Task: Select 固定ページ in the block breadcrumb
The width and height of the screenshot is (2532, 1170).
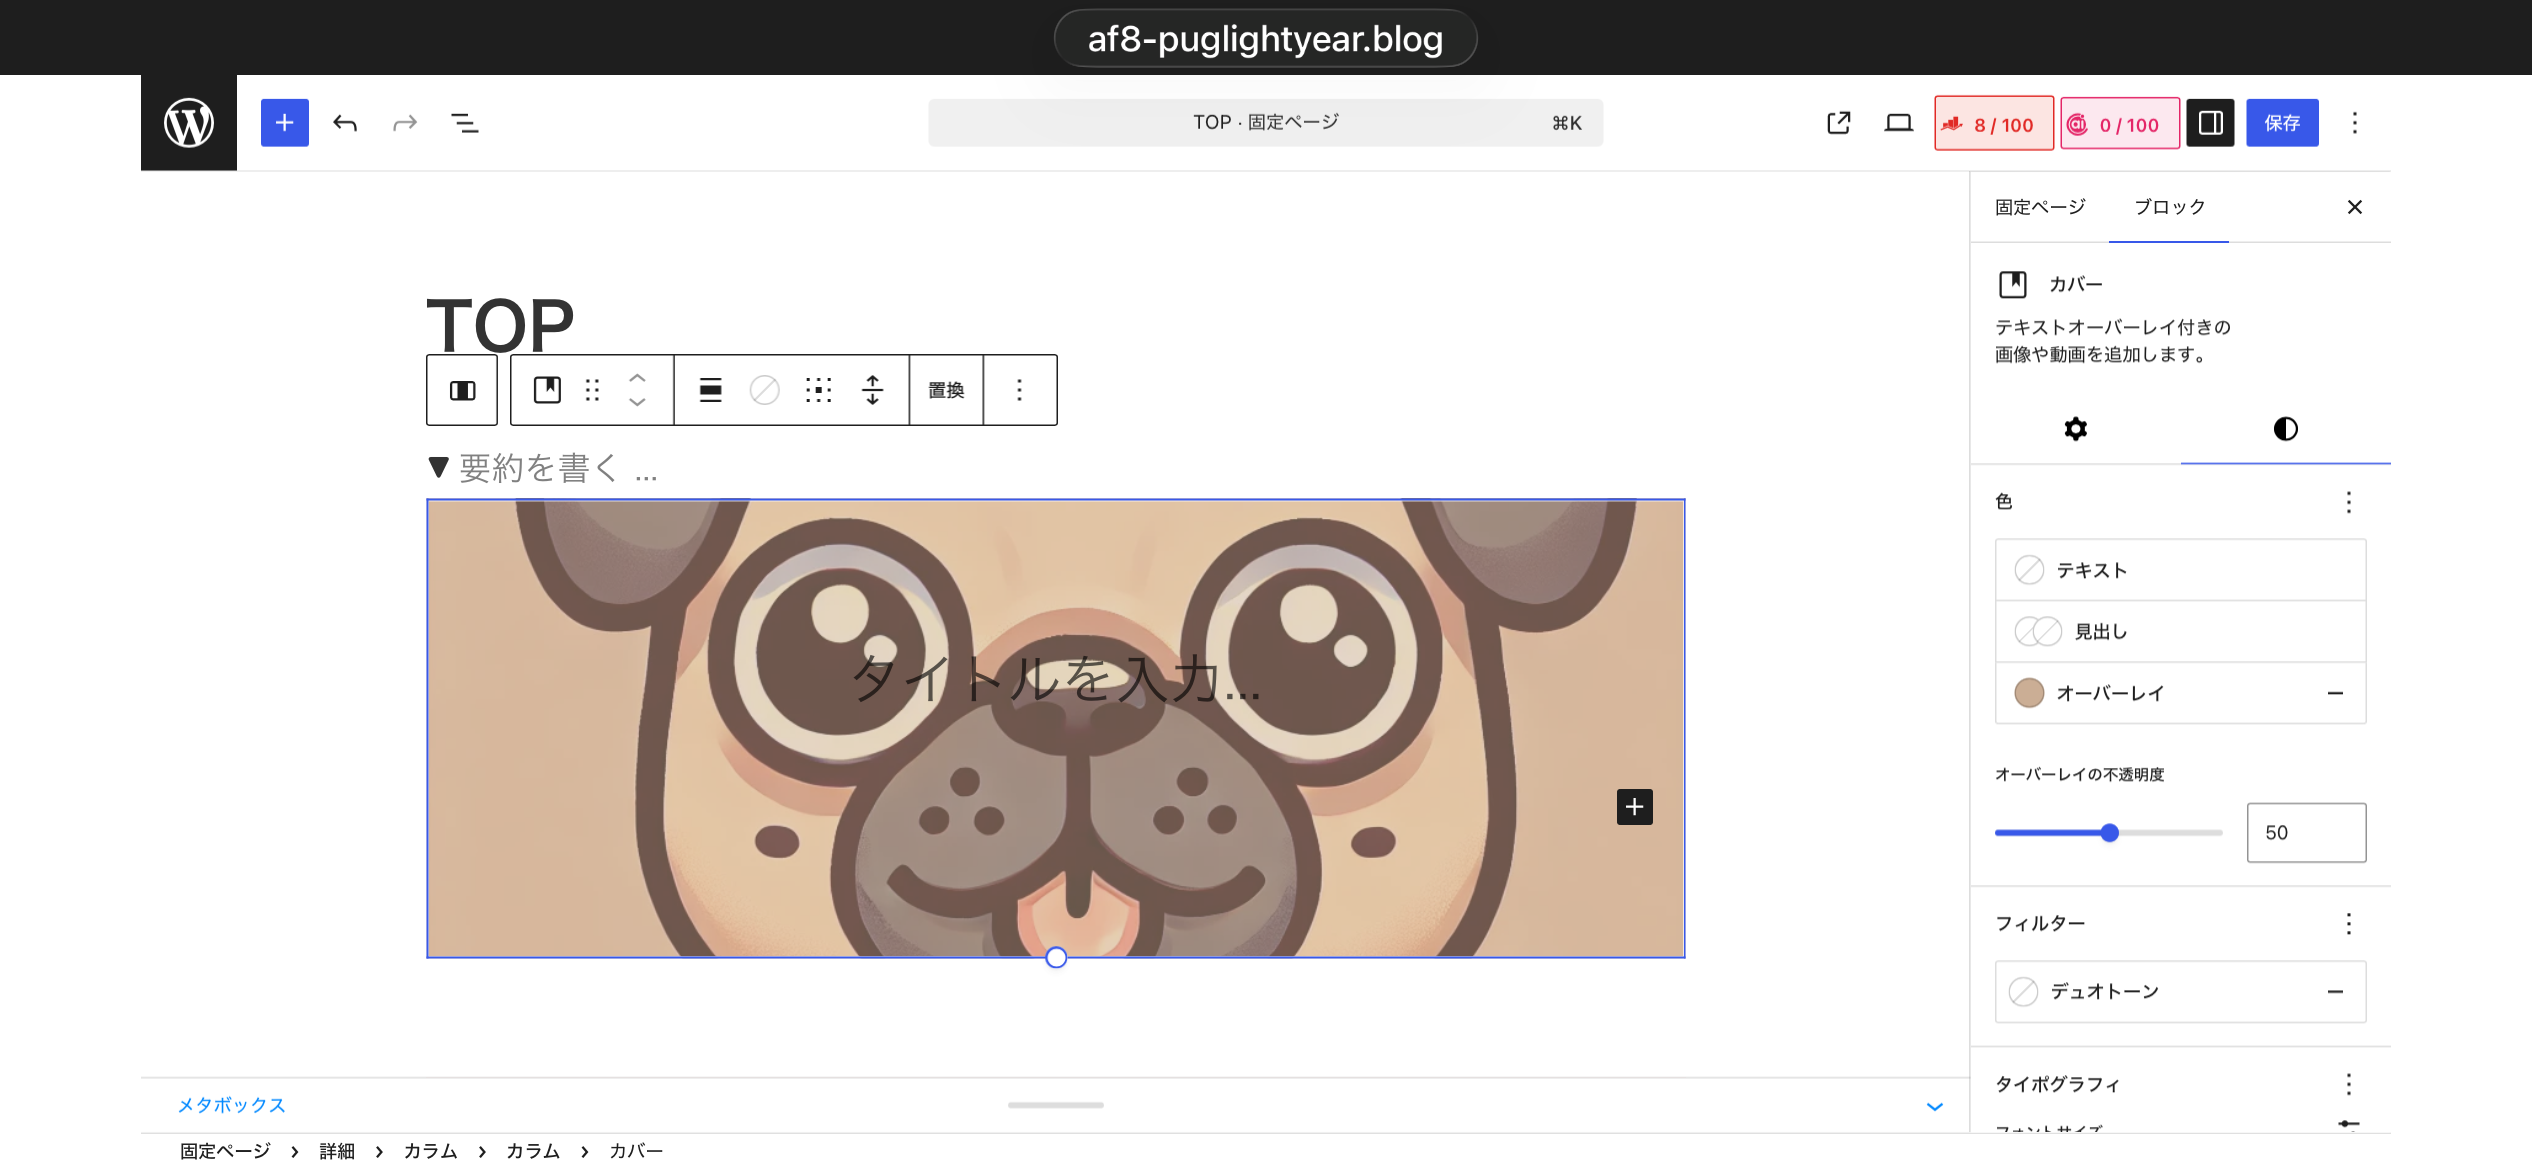Action: (225, 1151)
